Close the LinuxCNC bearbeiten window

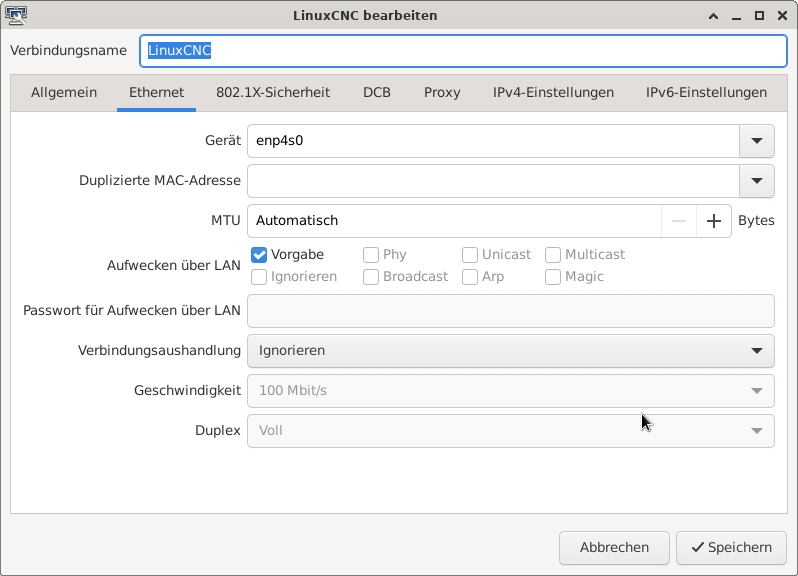[783, 16]
